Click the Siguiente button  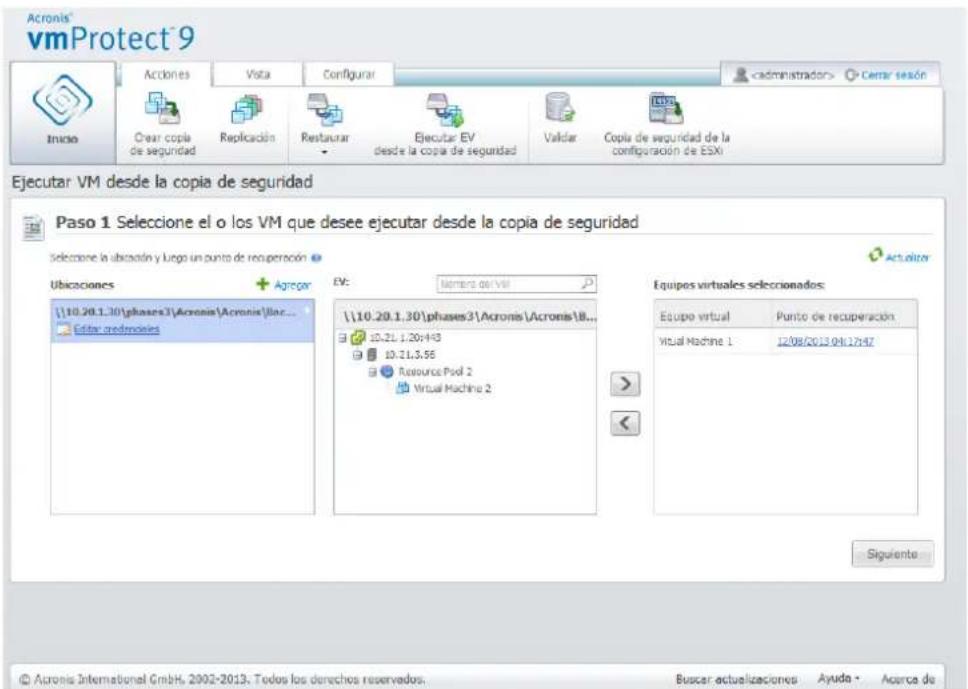click(892, 554)
